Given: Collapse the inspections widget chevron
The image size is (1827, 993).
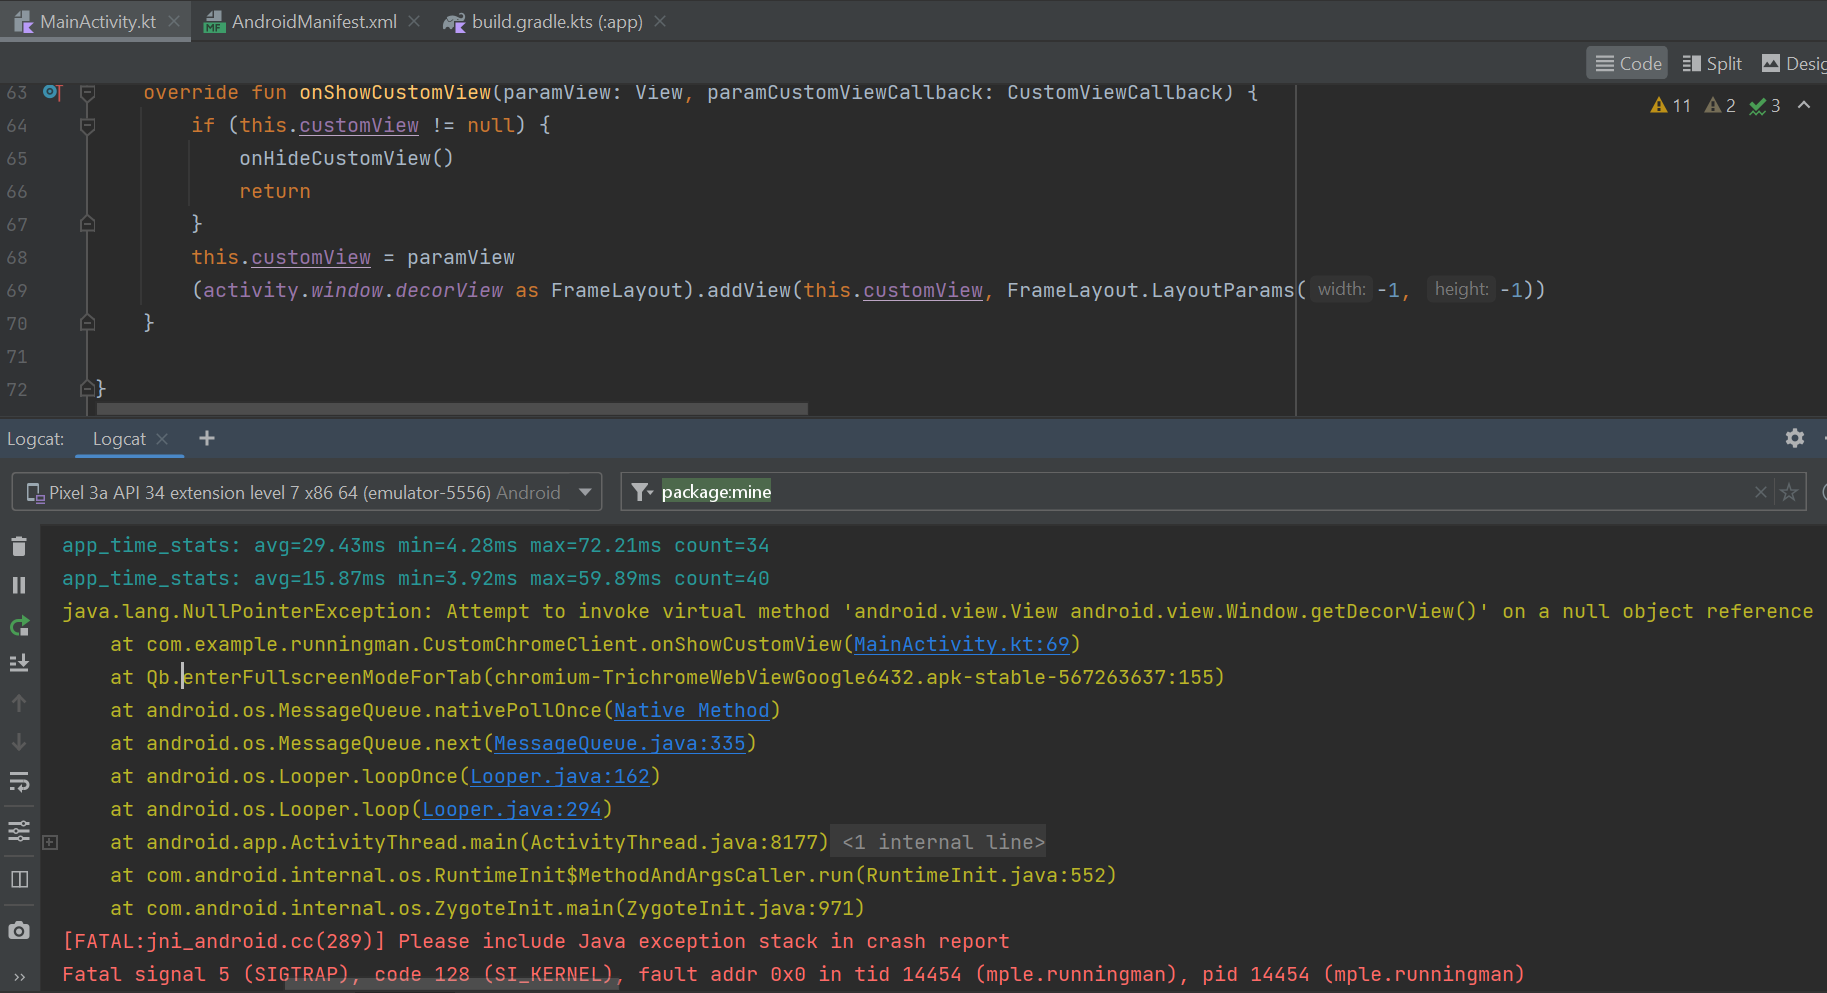Looking at the screenshot, I should pos(1804,105).
